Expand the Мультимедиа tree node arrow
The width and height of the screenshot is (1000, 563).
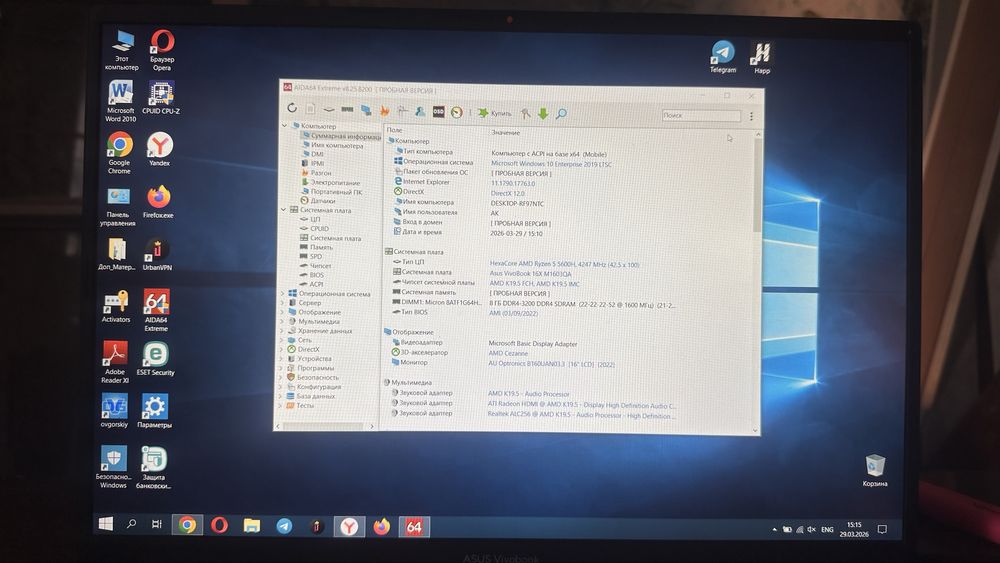tap(282, 321)
